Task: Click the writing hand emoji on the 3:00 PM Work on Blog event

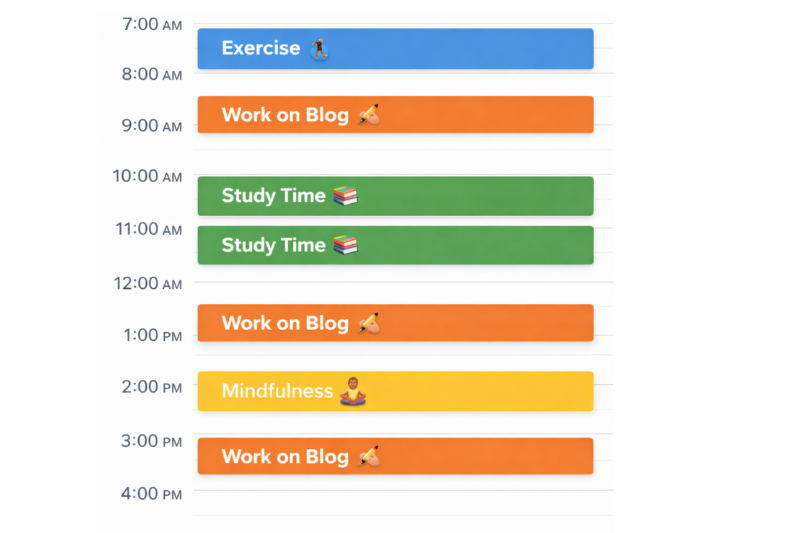Action: click(x=369, y=456)
